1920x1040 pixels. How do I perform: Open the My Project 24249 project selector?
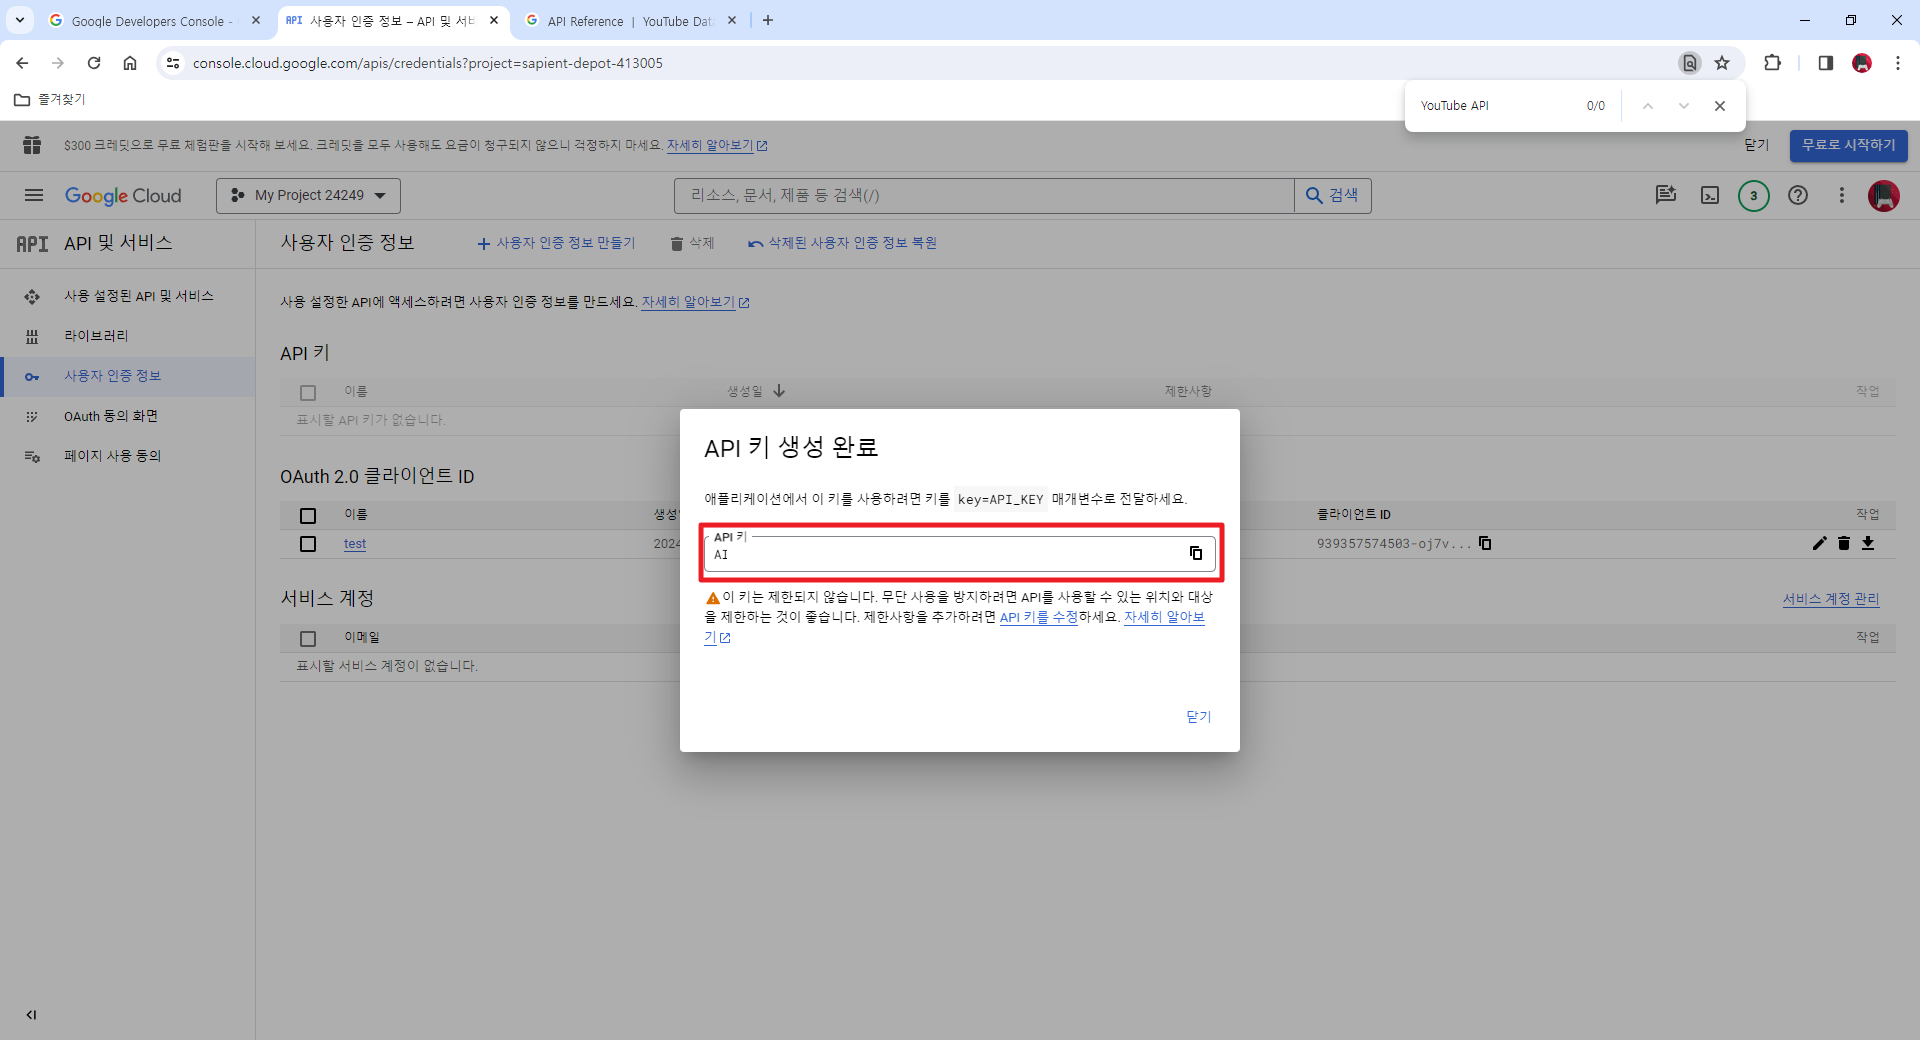(x=307, y=195)
